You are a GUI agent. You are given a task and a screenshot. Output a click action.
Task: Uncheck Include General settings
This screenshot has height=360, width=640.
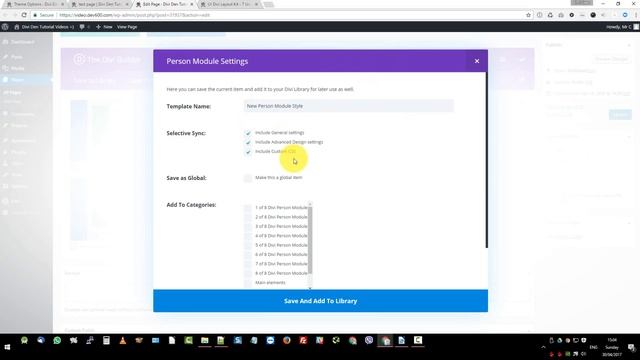click(248, 133)
